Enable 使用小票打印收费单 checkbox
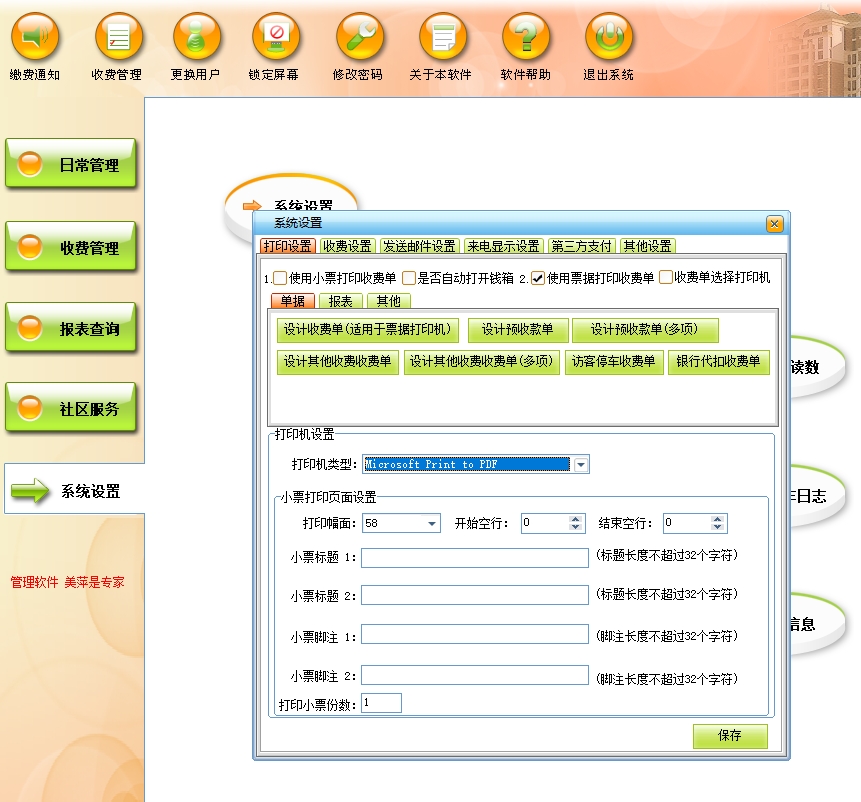The width and height of the screenshot is (861, 802). pyautogui.click(x=280, y=278)
